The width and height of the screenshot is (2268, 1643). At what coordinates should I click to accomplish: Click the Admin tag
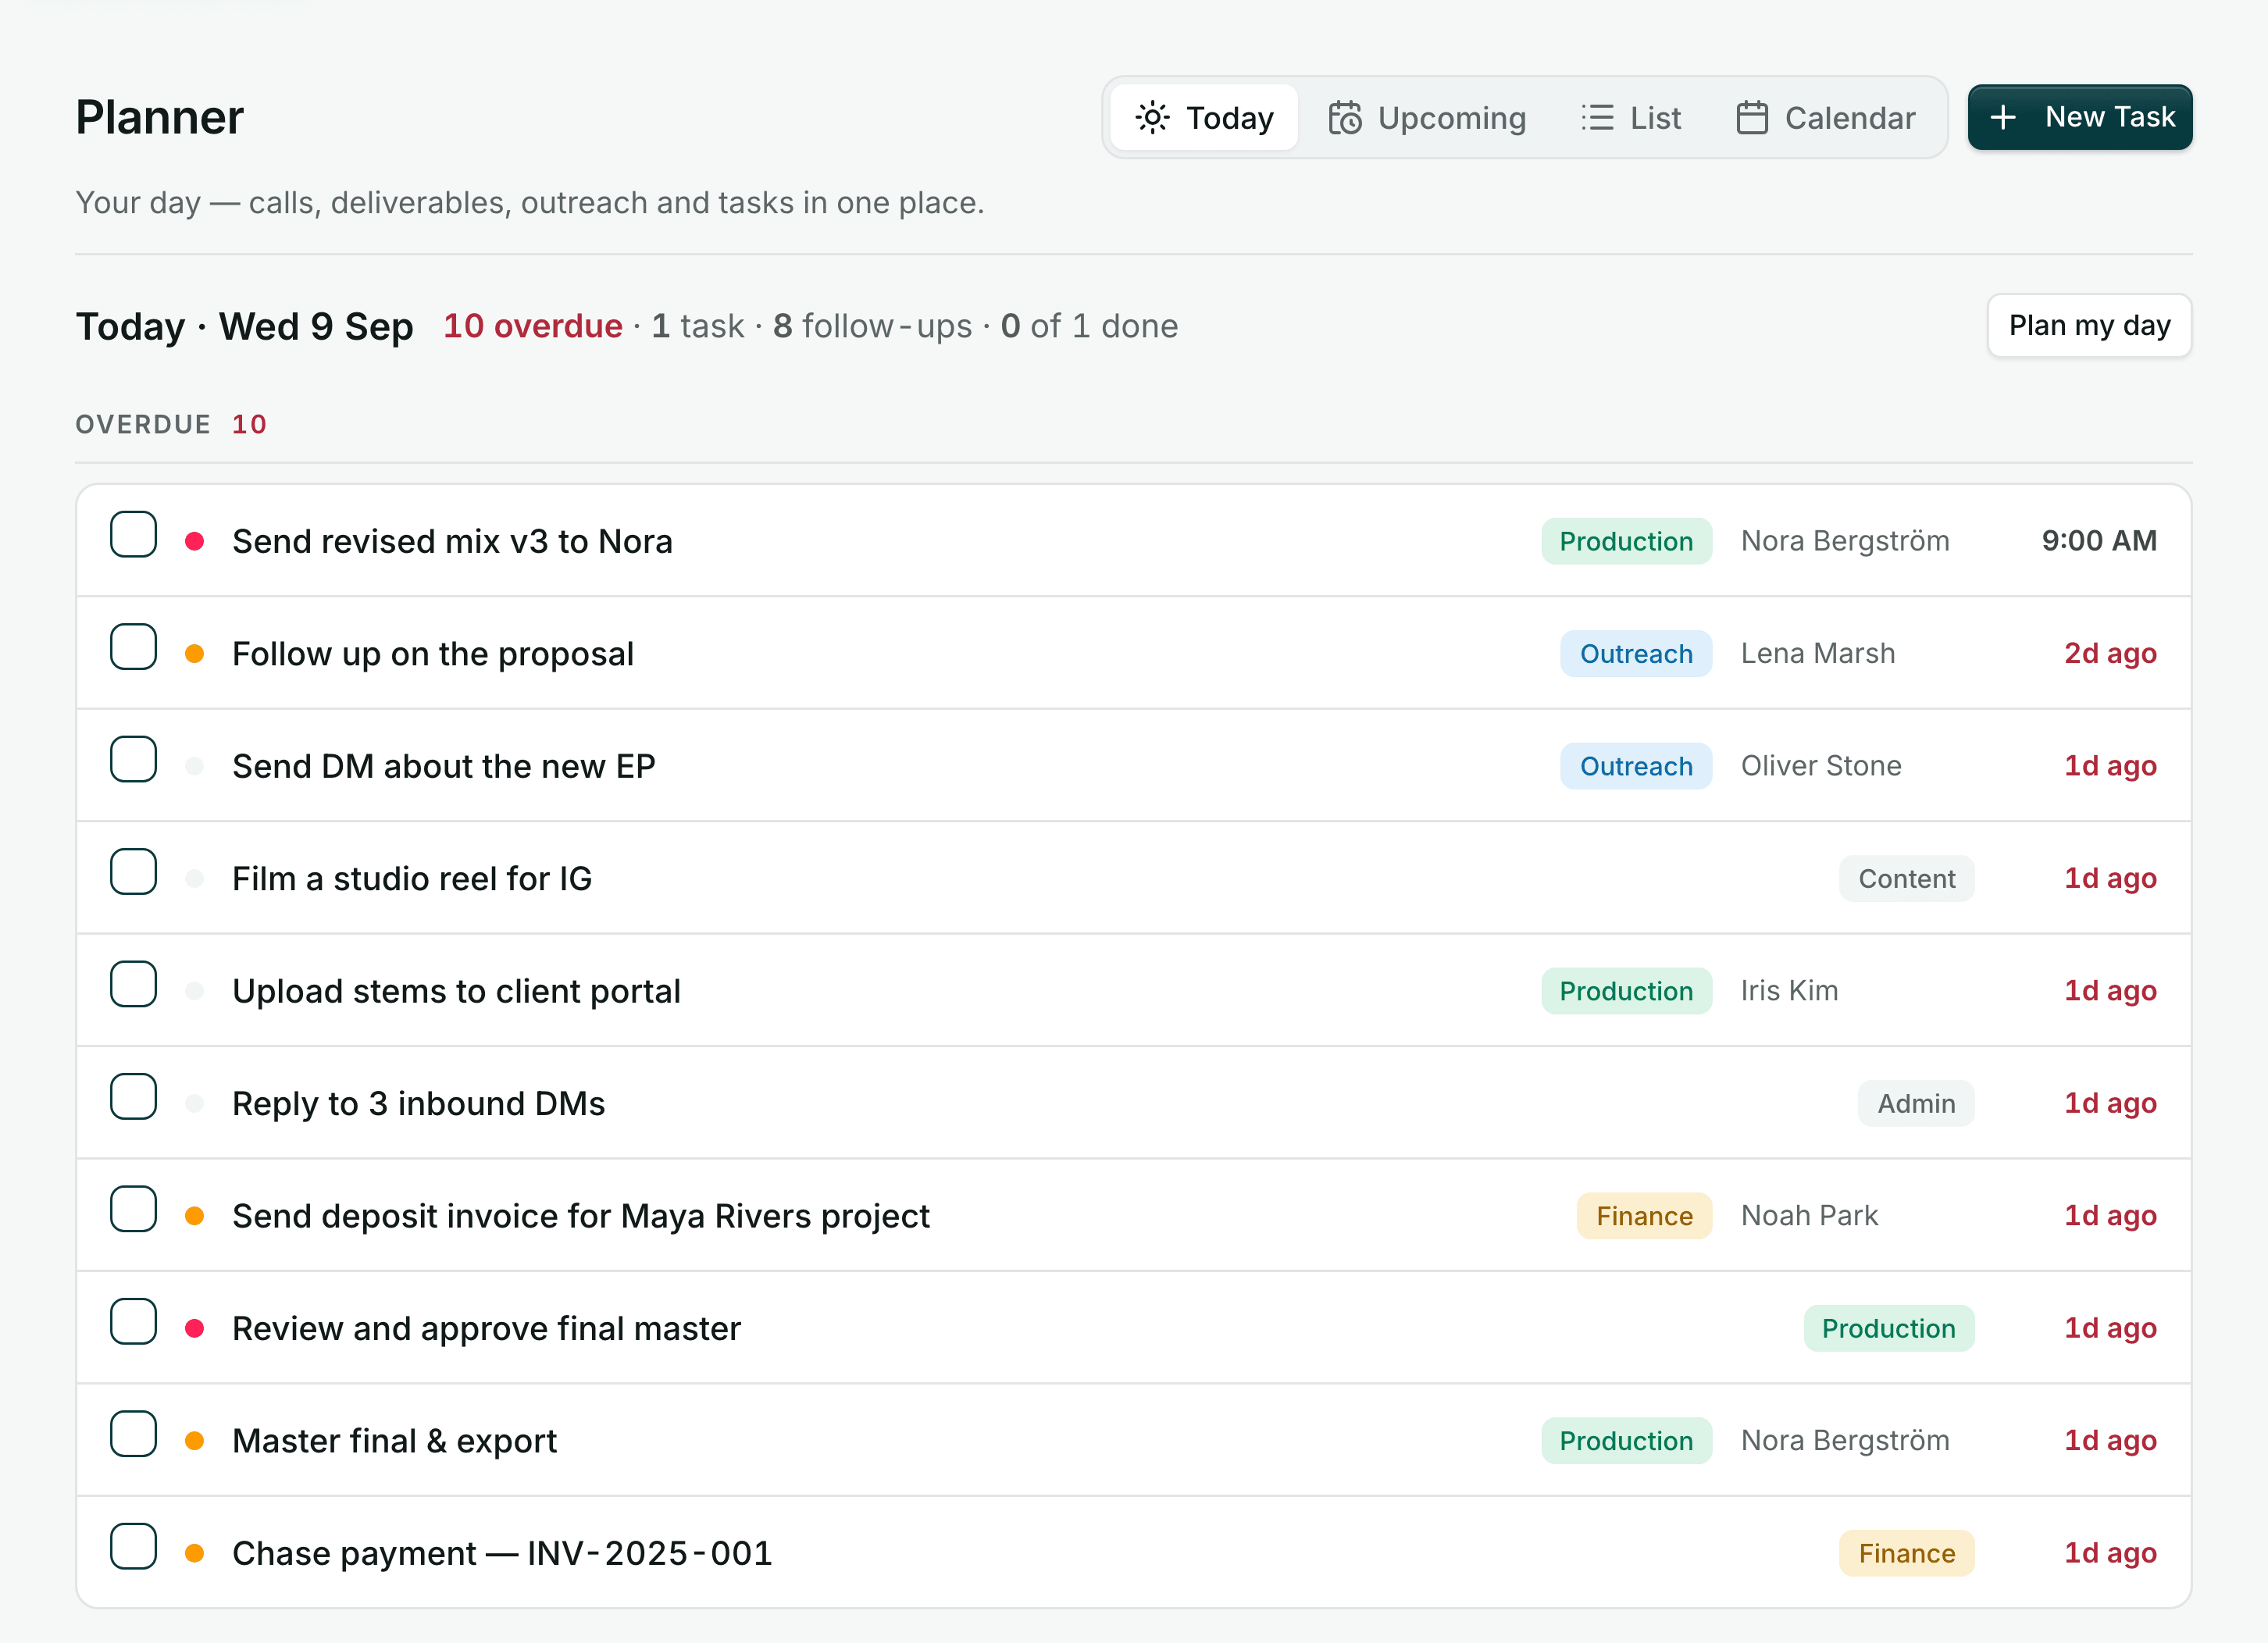point(1916,1104)
